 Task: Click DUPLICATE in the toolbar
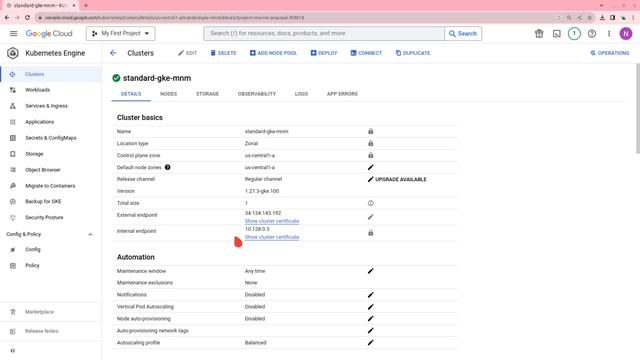tap(413, 53)
